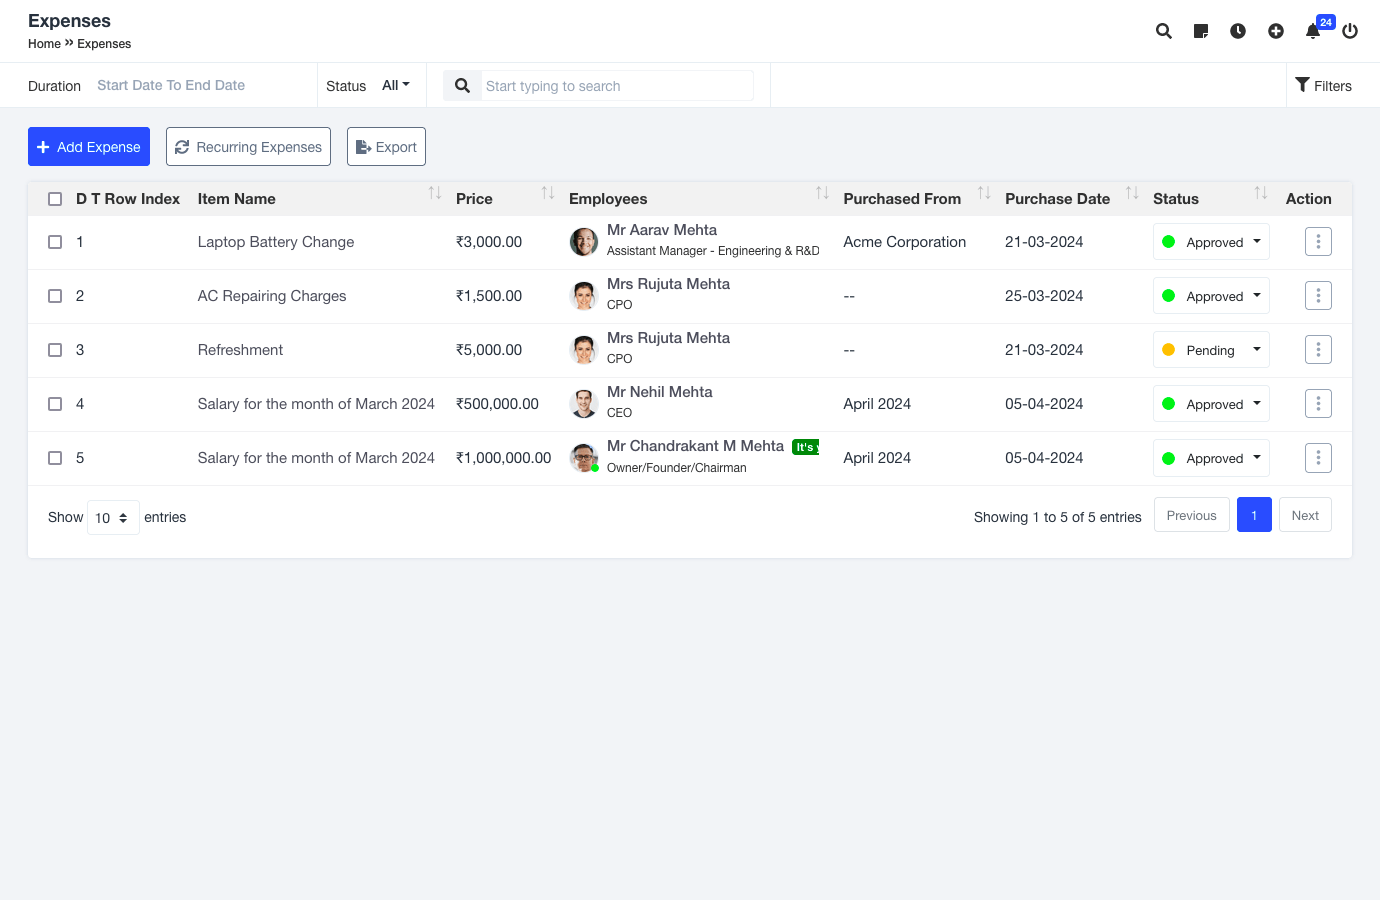Image resolution: width=1380 pixels, height=900 pixels.
Task: Open the search icon in top header
Action: pos(1163,31)
